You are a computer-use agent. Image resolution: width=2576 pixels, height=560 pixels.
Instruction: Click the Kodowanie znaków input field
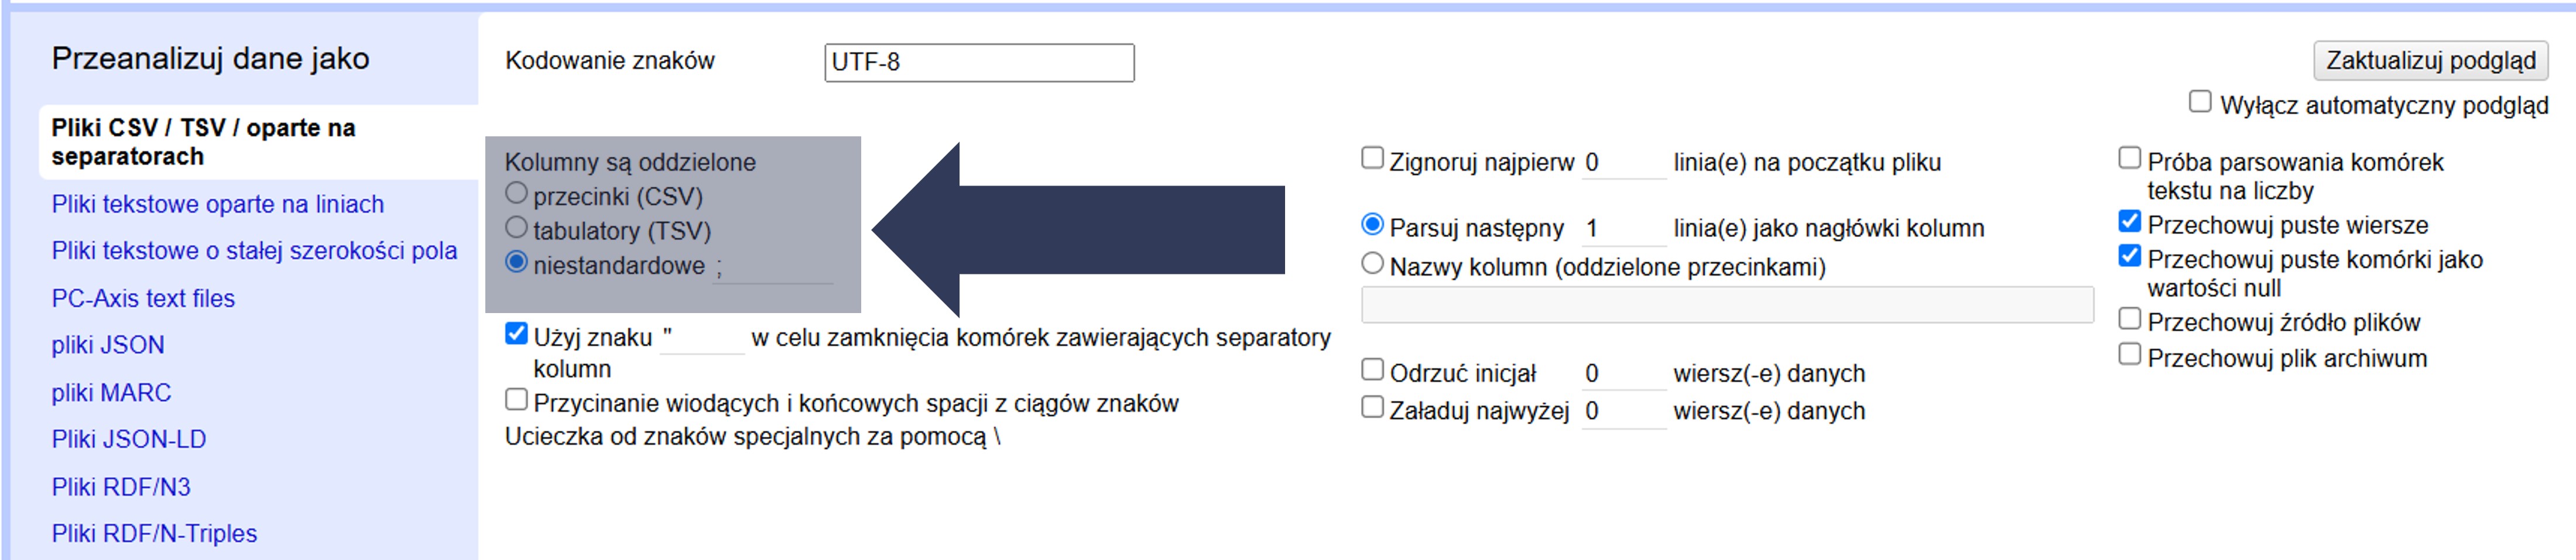(978, 62)
